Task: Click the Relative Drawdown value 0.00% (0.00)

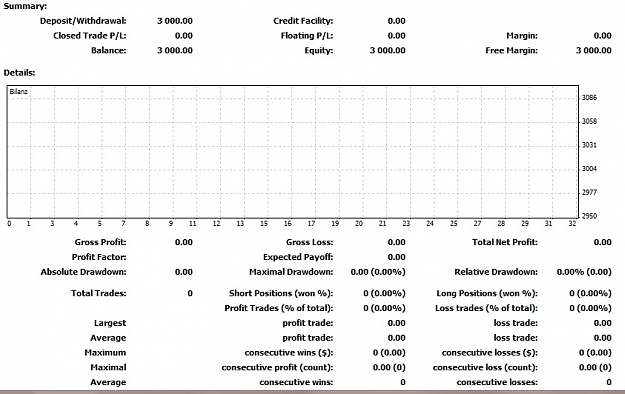Action: (584, 272)
